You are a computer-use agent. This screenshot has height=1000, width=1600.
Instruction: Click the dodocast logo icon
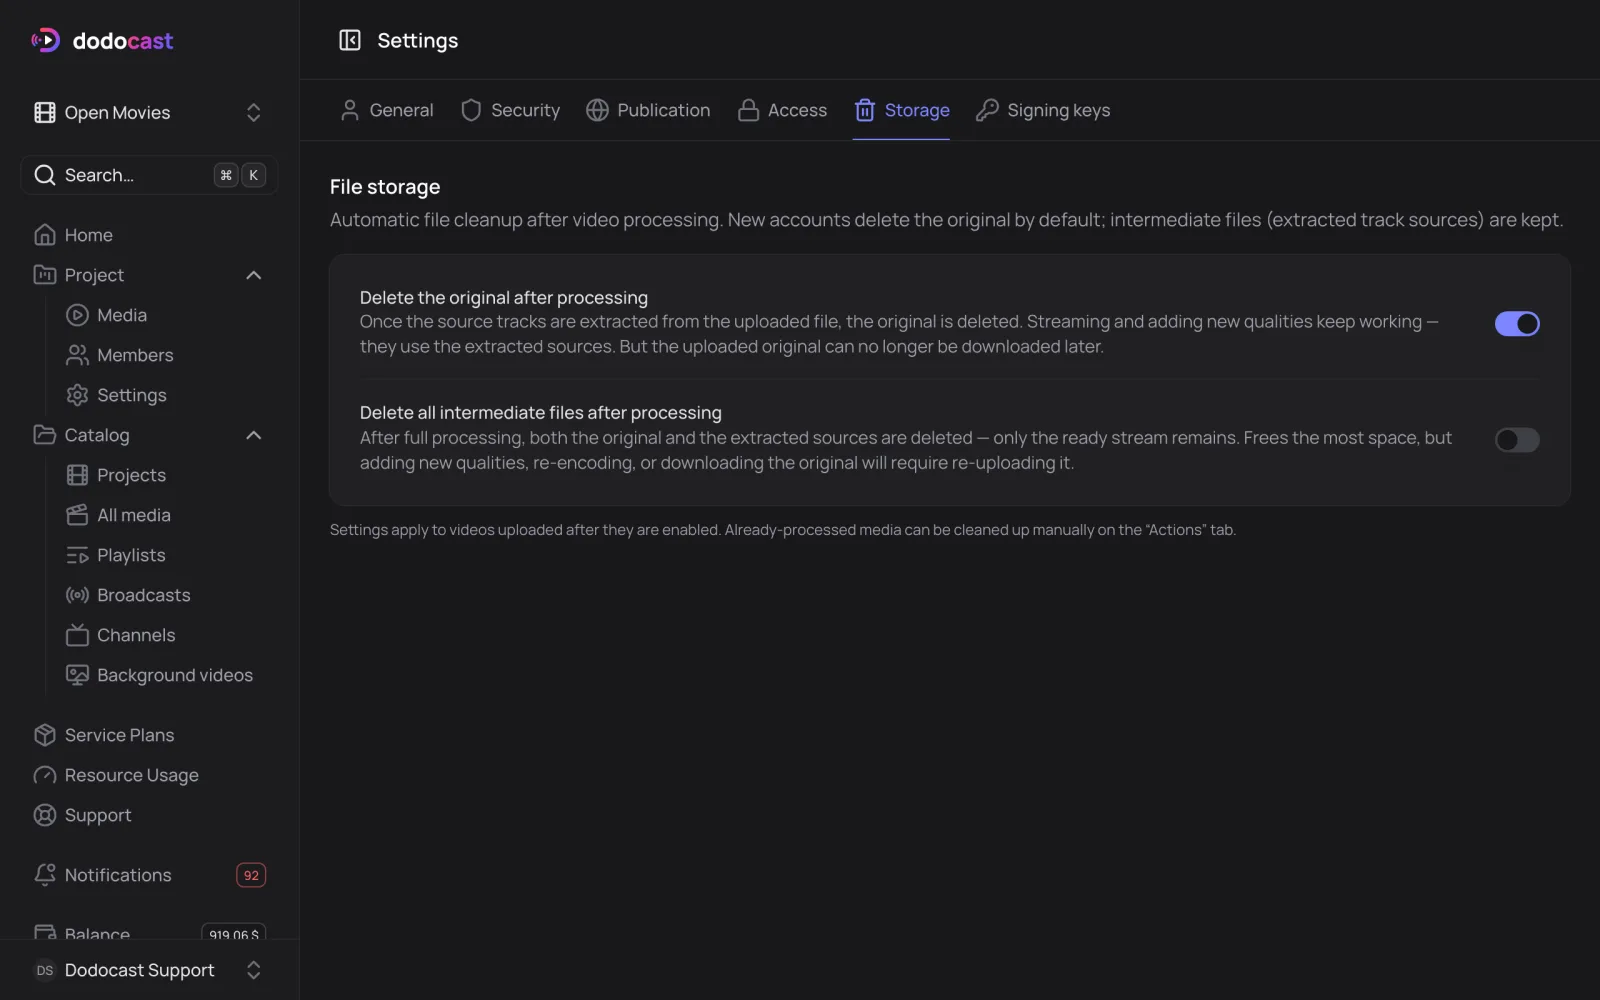(x=45, y=40)
